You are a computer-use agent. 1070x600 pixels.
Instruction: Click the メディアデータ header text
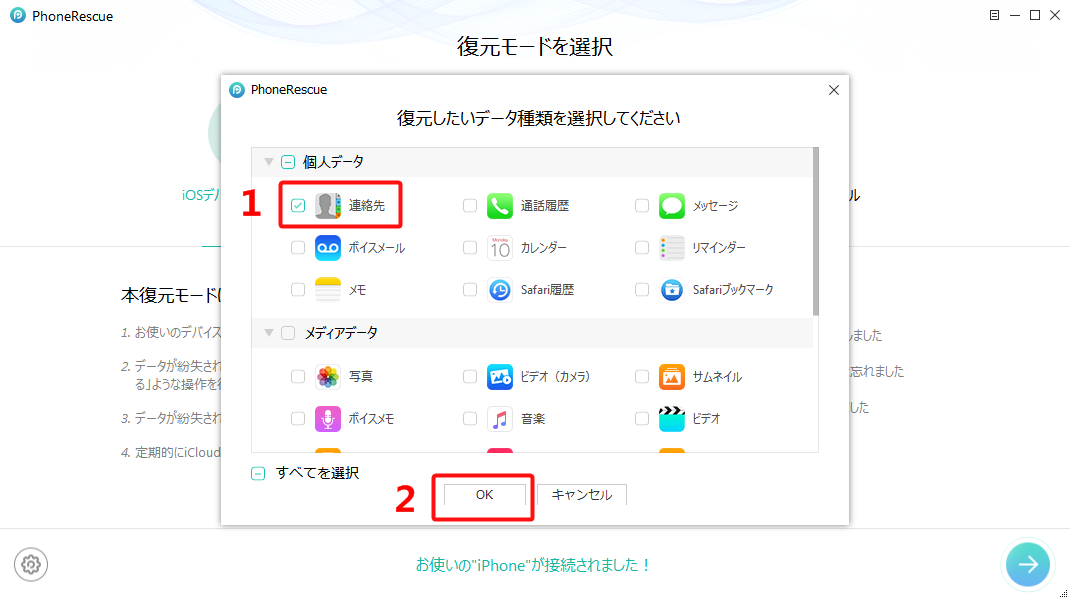click(341, 333)
